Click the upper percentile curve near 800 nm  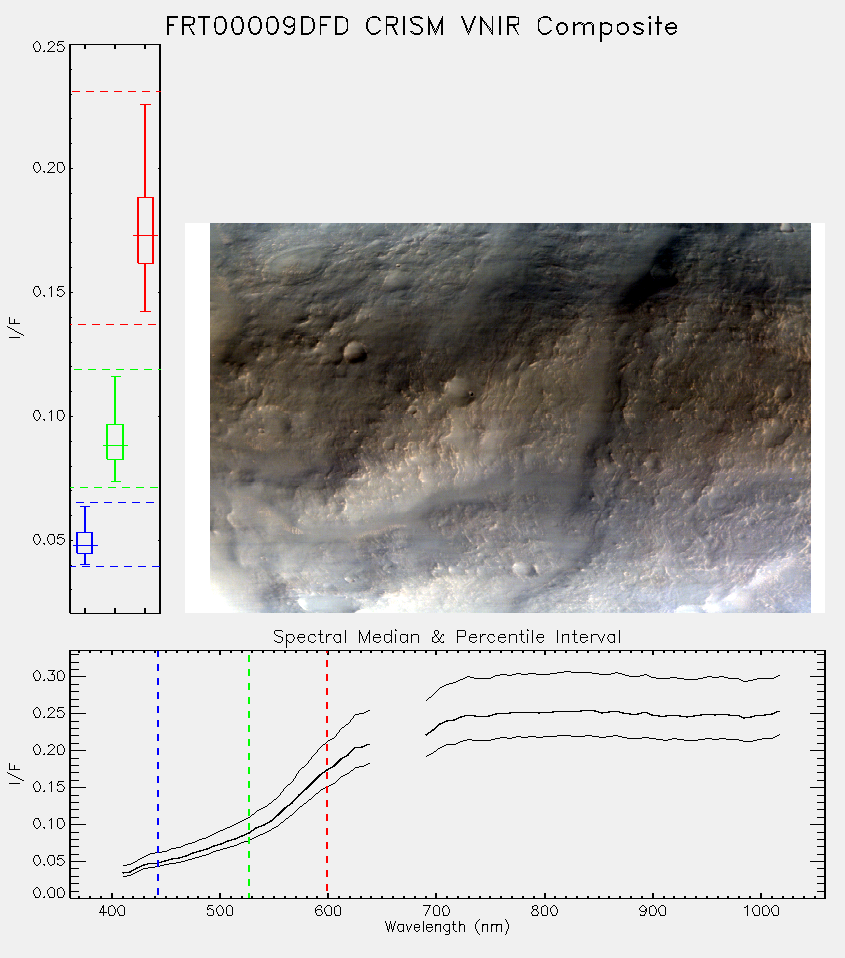(x=544, y=673)
